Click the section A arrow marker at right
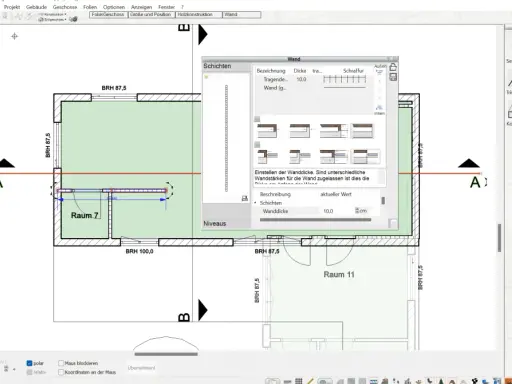This screenshot has width=512, height=384. (469, 163)
